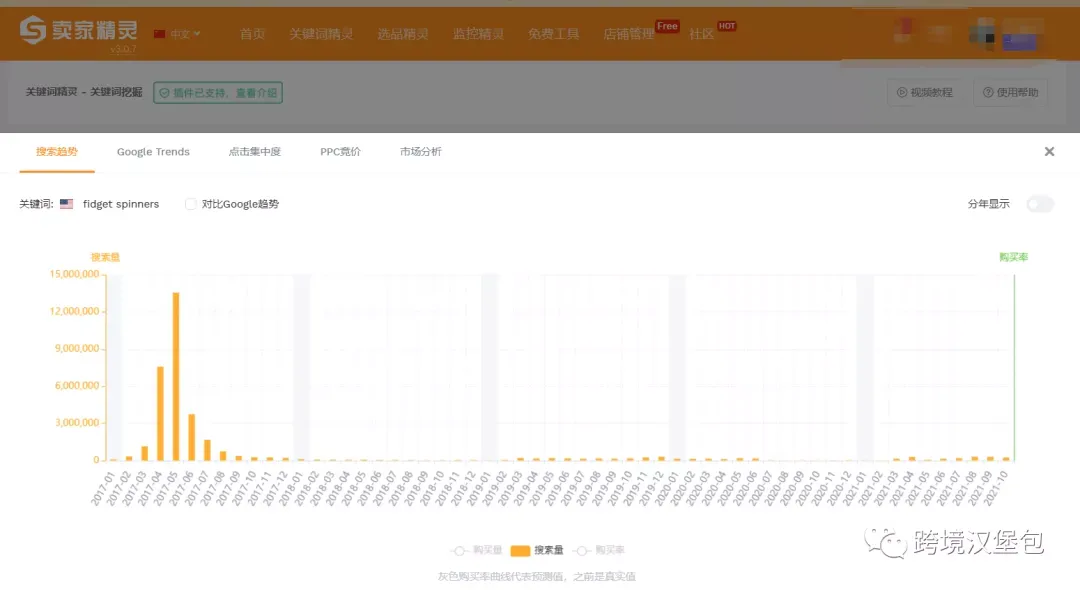Click the play icon in 视频教程
Image resolution: width=1080 pixels, height=590 pixels.
[902, 92]
